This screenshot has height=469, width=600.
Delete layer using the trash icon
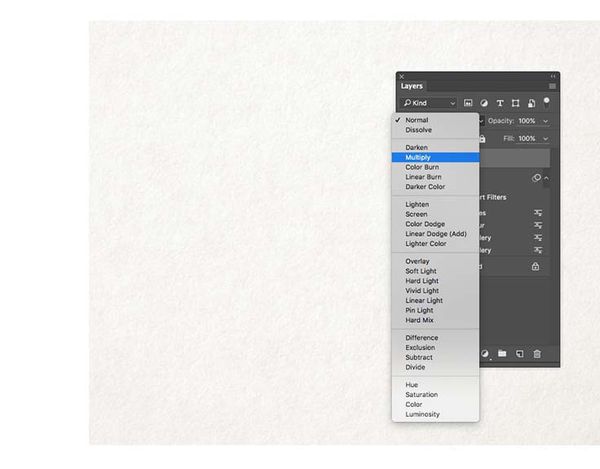pyautogui.click(x=537, y=353)
